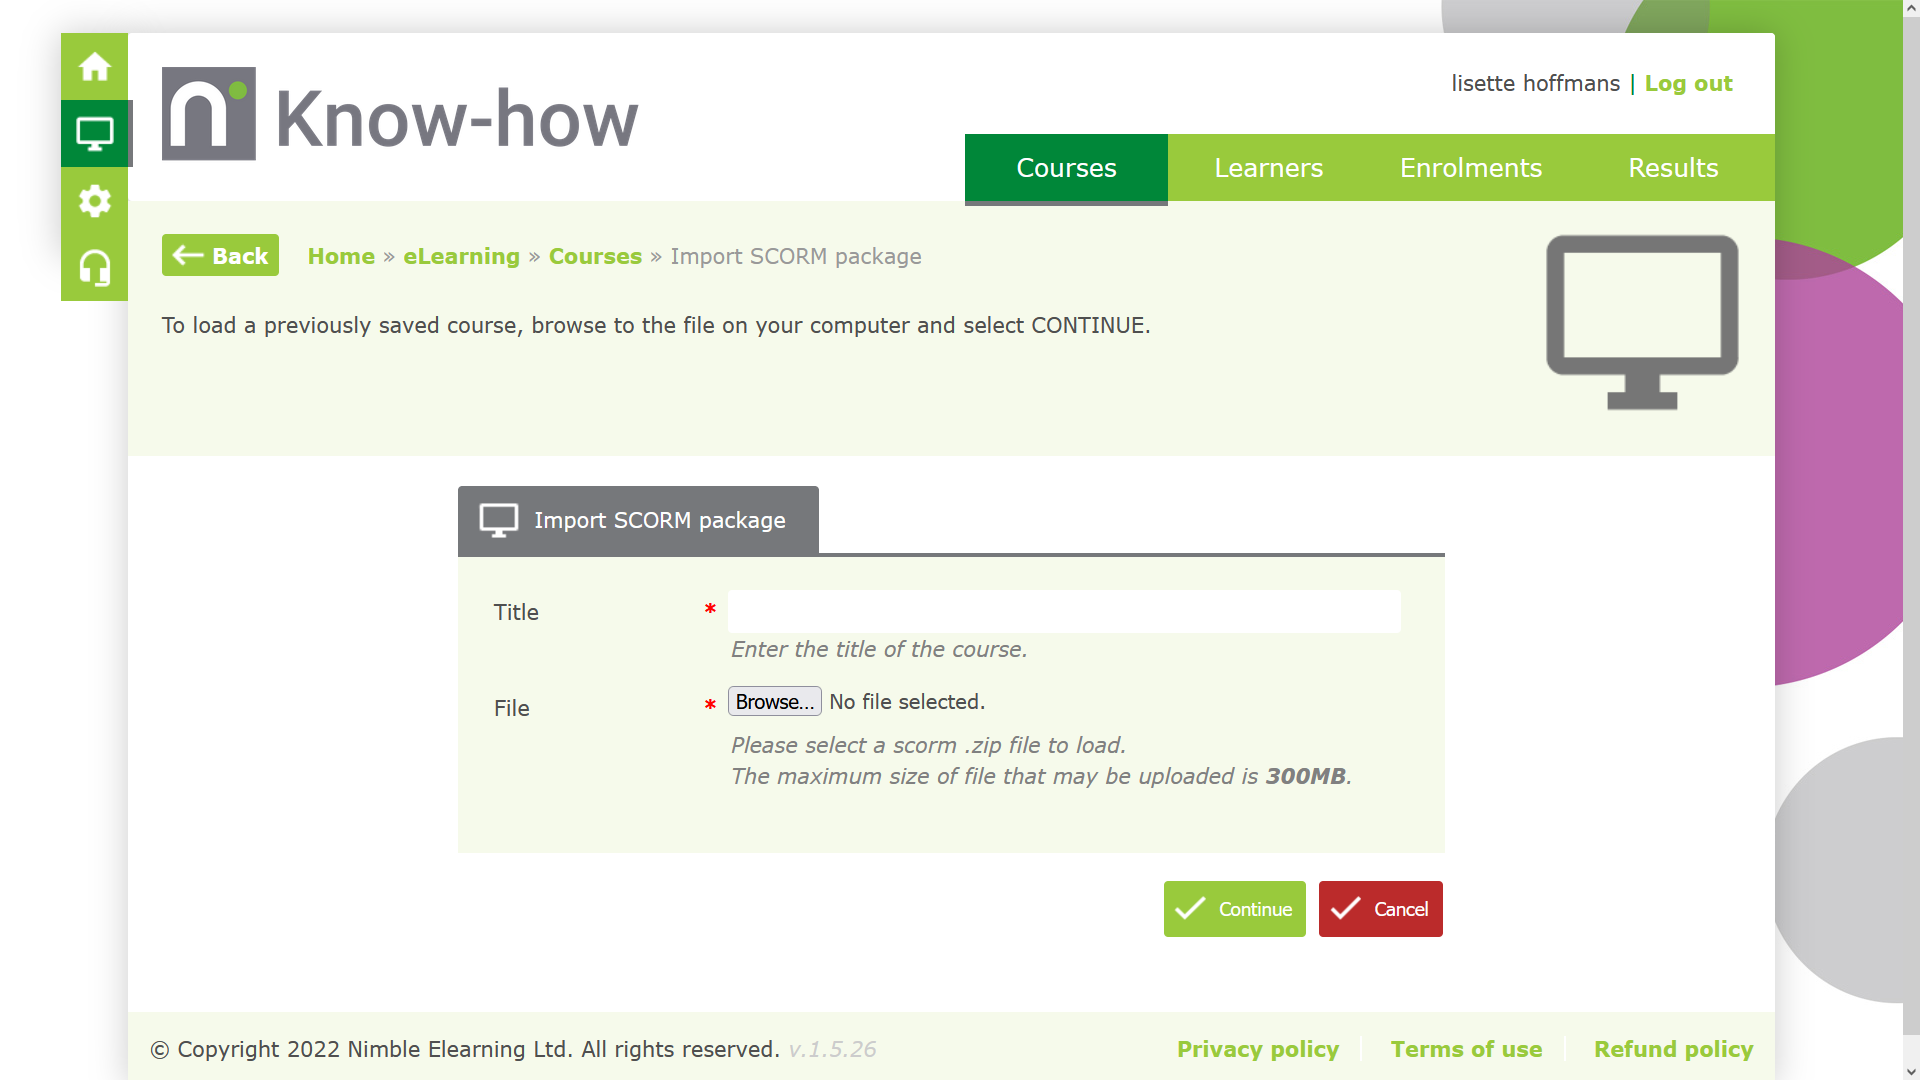
Task: Switch to the Learners tab
Action: click(1268, 168)
